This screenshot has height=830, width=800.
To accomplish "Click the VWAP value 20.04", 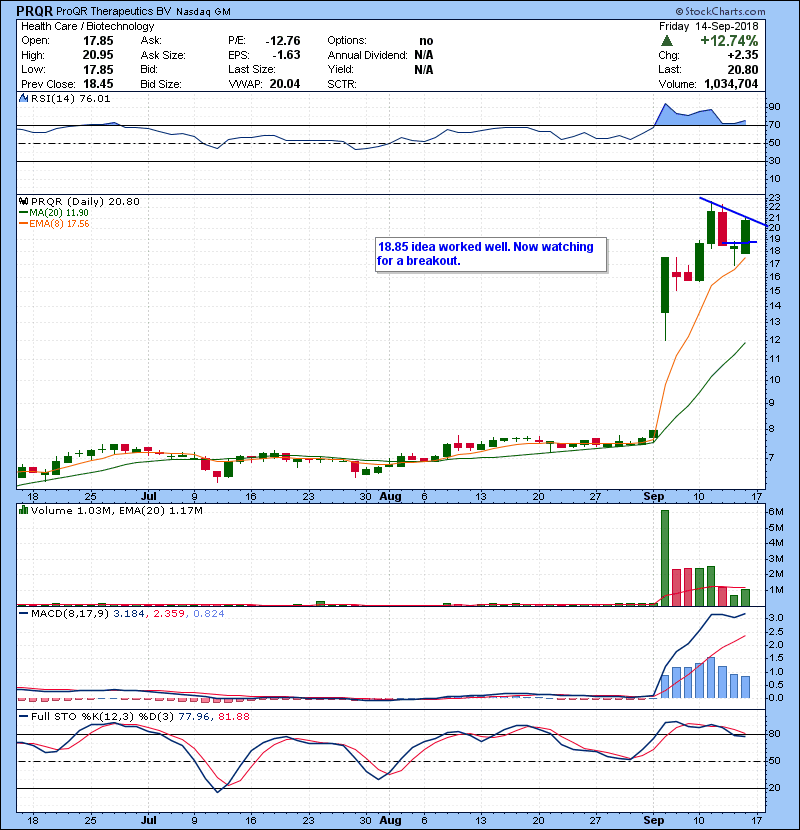I will point(285,84).
